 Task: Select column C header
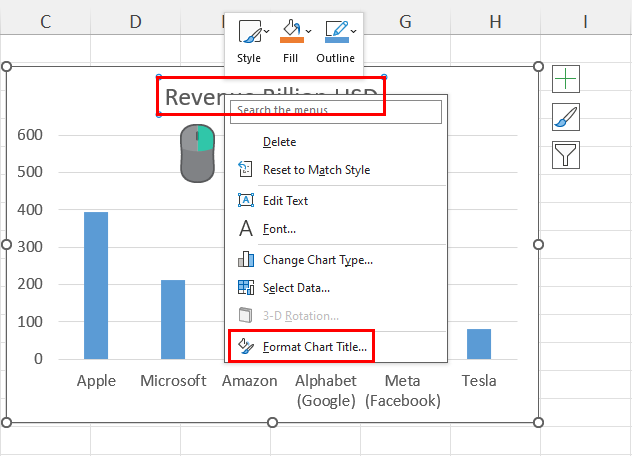(46, 21)
